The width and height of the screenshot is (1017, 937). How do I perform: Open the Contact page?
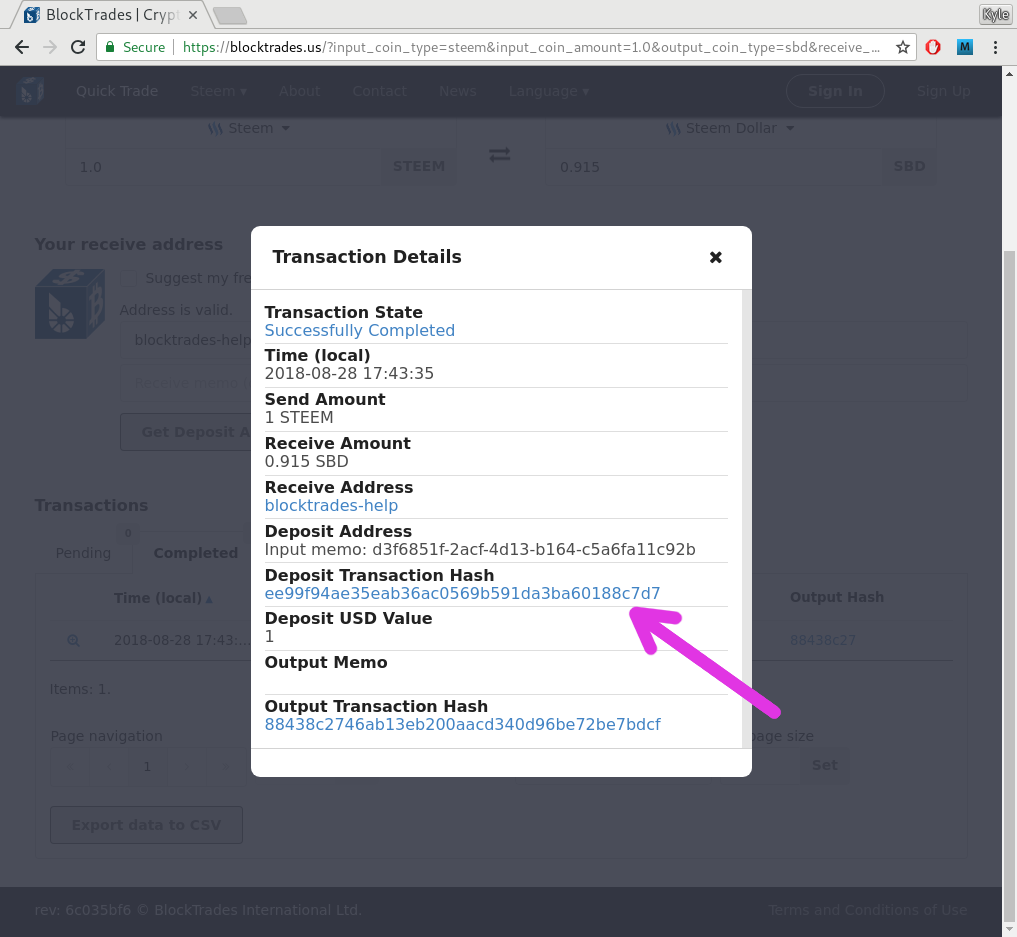coord(379,91)
